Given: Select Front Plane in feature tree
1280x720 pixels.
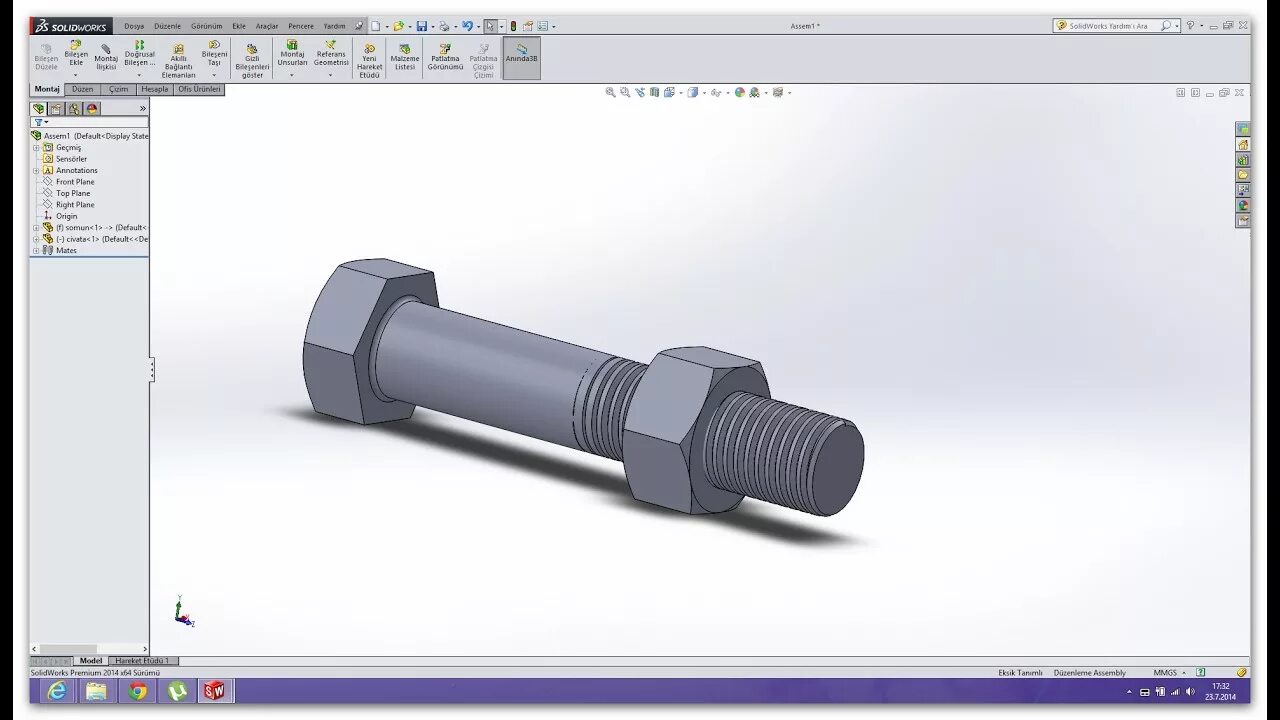Looking at the screenshot, I should [x=75, y=182].
